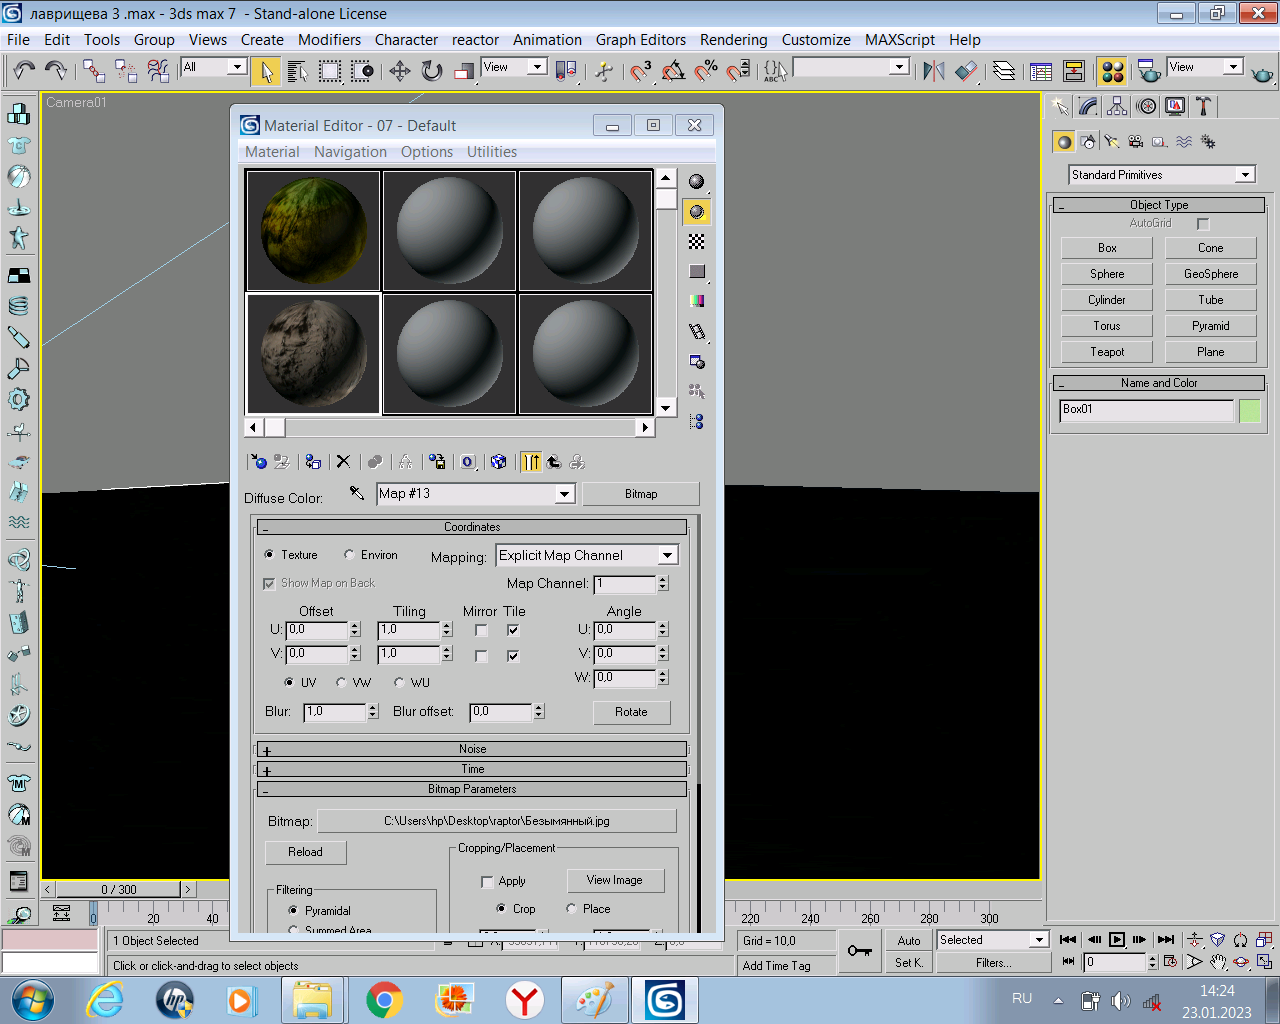The height and width of the screenshot is (1024, 1280).
Task: Create a Teapot primitive
Action: (1107, 352)
